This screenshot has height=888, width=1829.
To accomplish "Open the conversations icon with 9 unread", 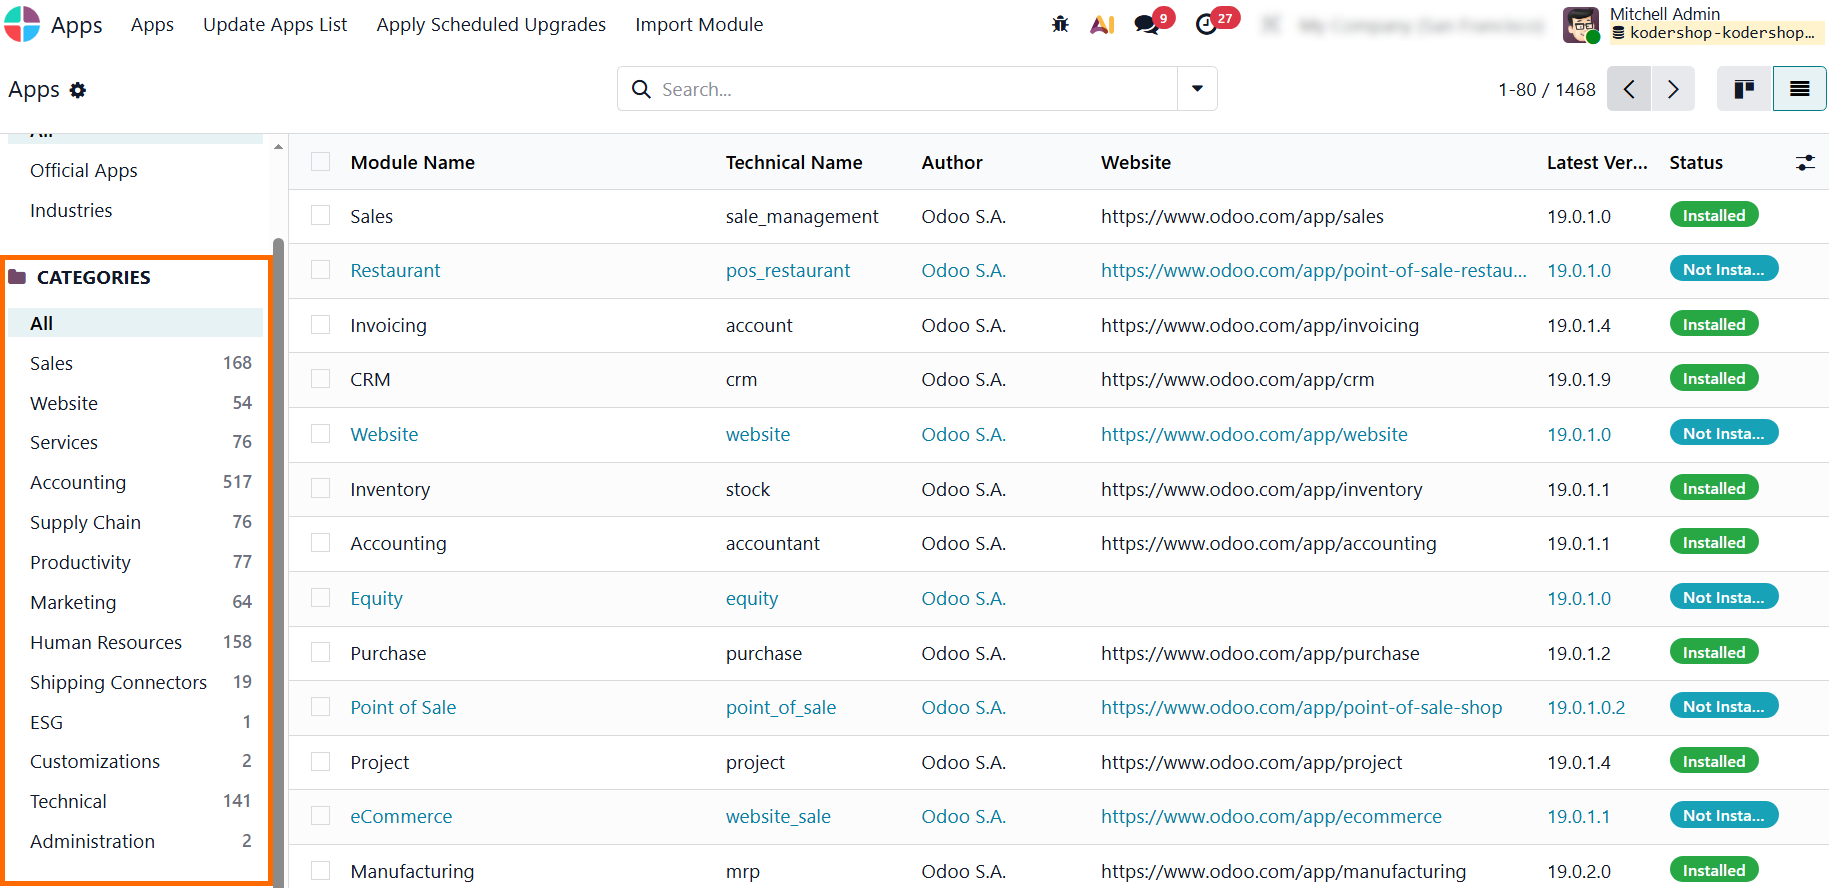I will [x=1147, y=24].
